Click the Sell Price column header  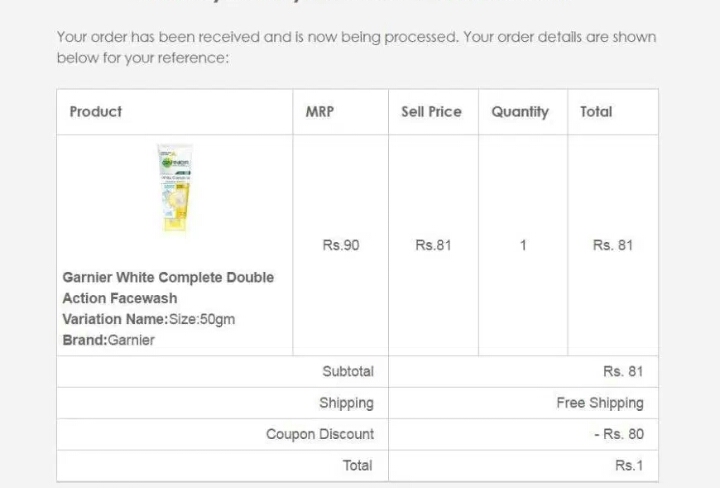tap(431, 112)
